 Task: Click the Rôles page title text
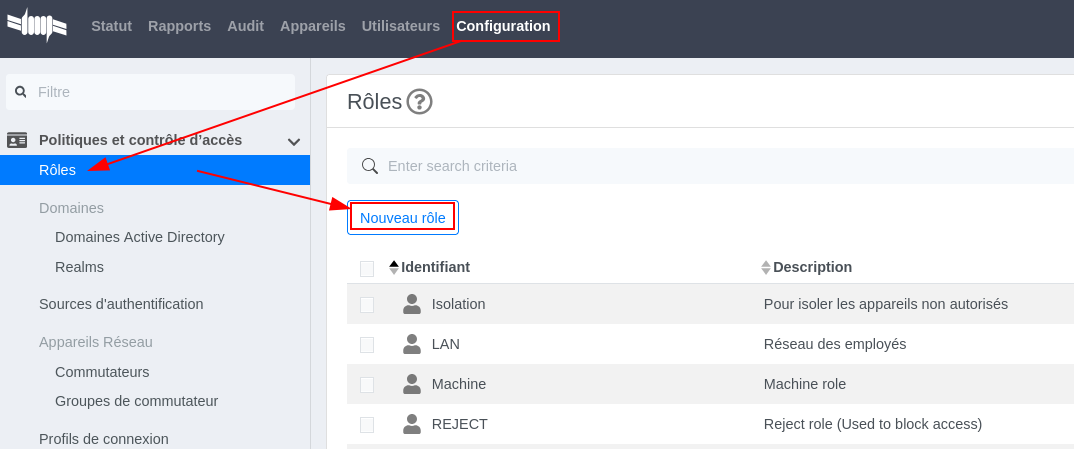374,102
